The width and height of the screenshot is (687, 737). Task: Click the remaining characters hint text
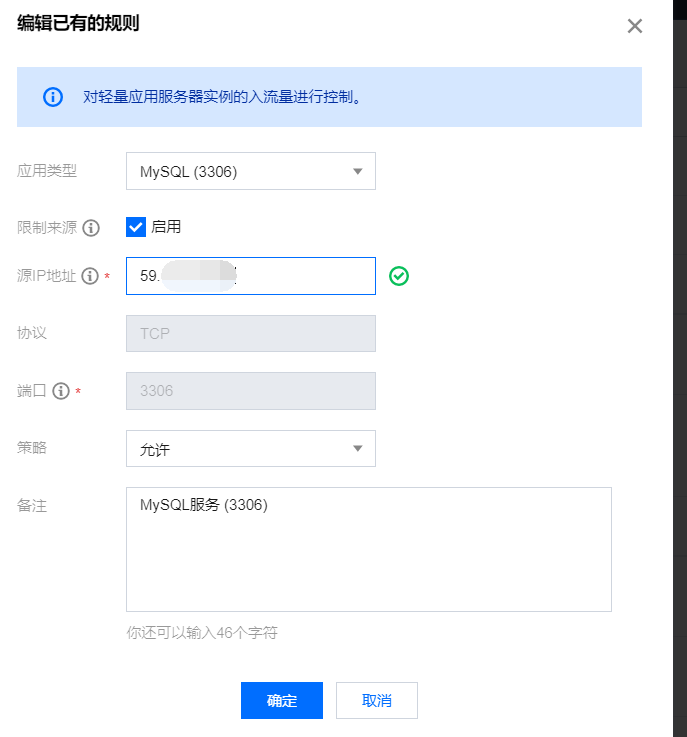click(x=202, y=633)
